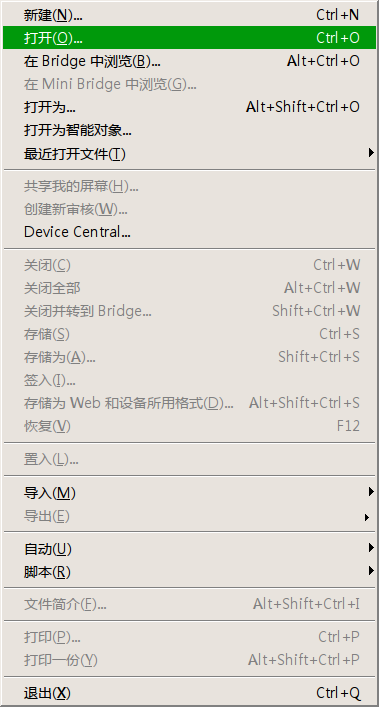Click 在 Mini Bridge 中浏览(G)... item
This screenshot has height=707, width=379.
(x=189, y=84)
